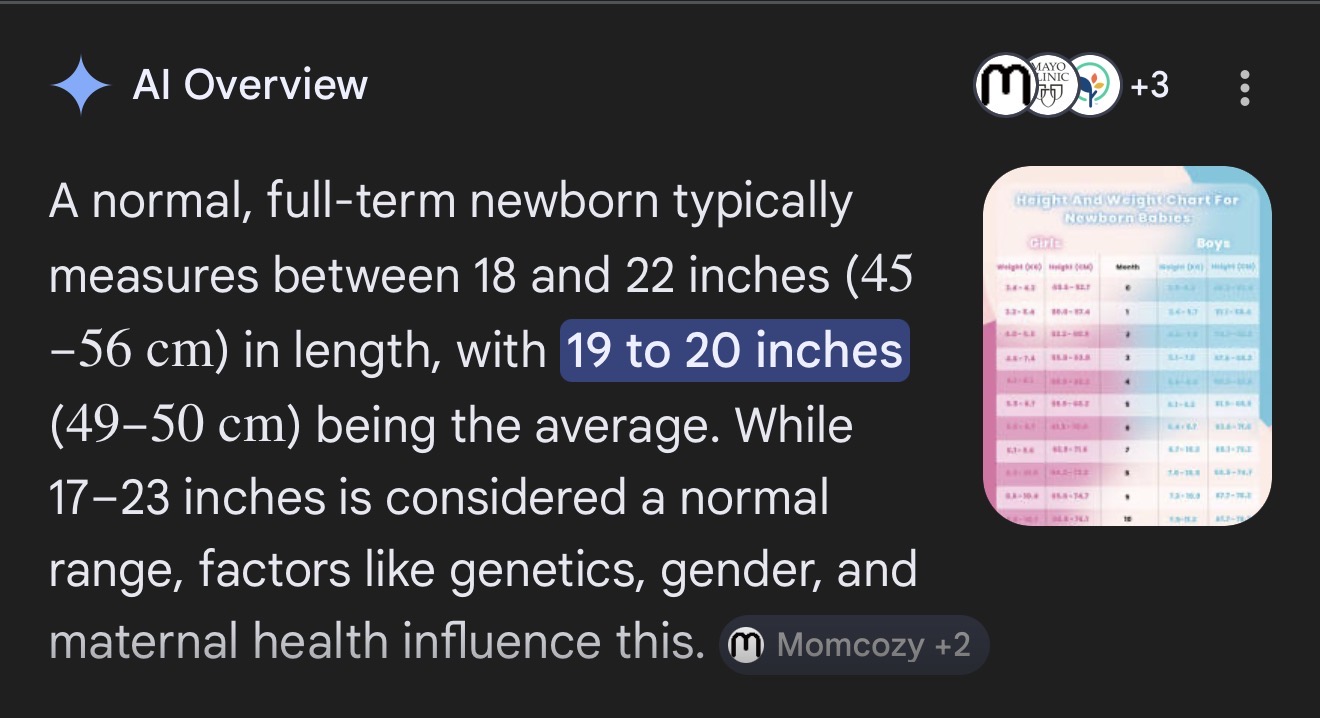Open the Momcozy source icon at top
This screenshot has width=1320, height=718.
(x=1003, y=86)
